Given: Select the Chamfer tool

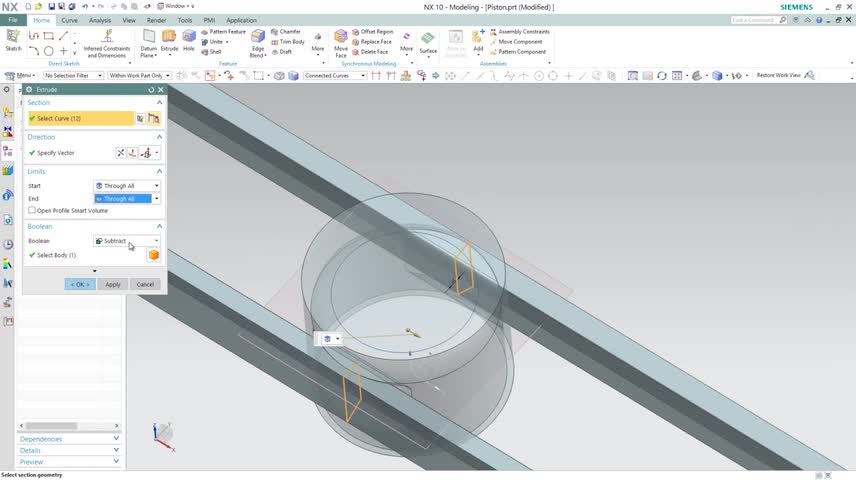Looking at the screenshot, I should (286, 32).
